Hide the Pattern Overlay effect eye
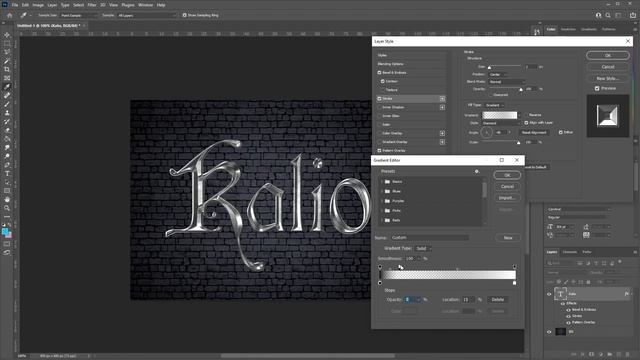This screenshot has width=640, height=360. (568, 322)
